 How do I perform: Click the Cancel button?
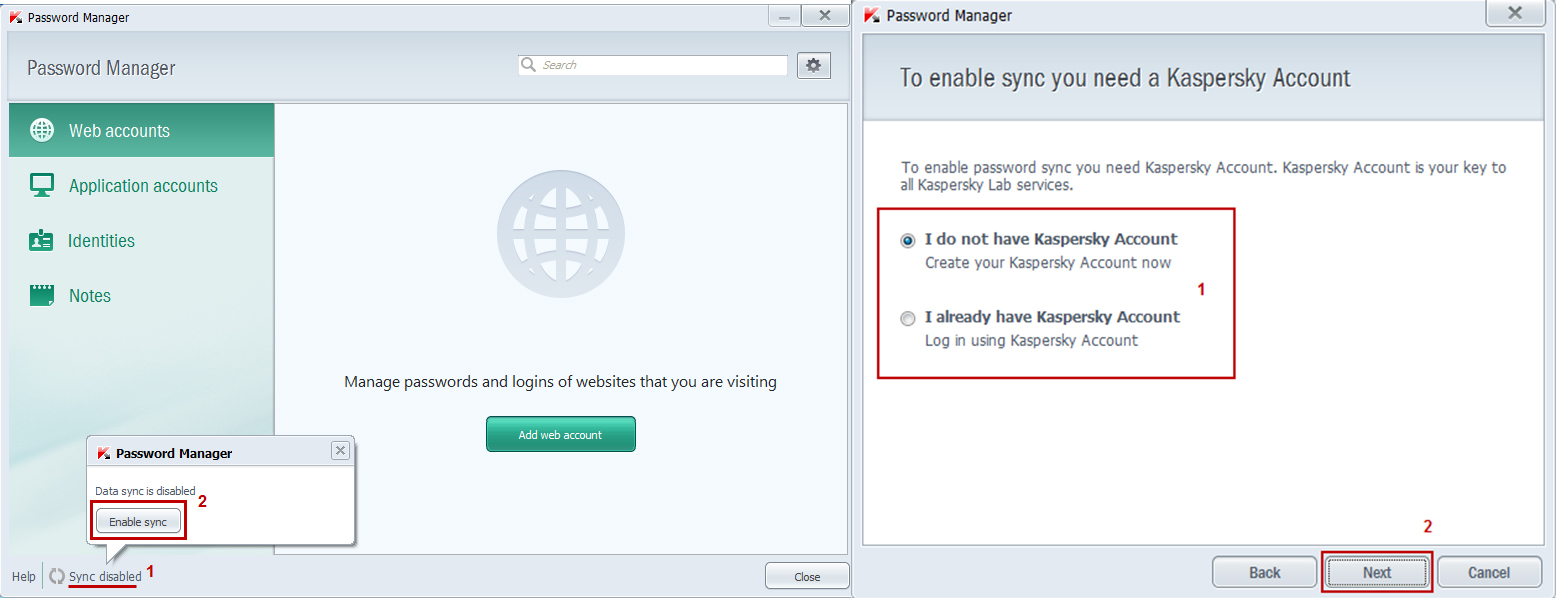(x=1489, y=572)
